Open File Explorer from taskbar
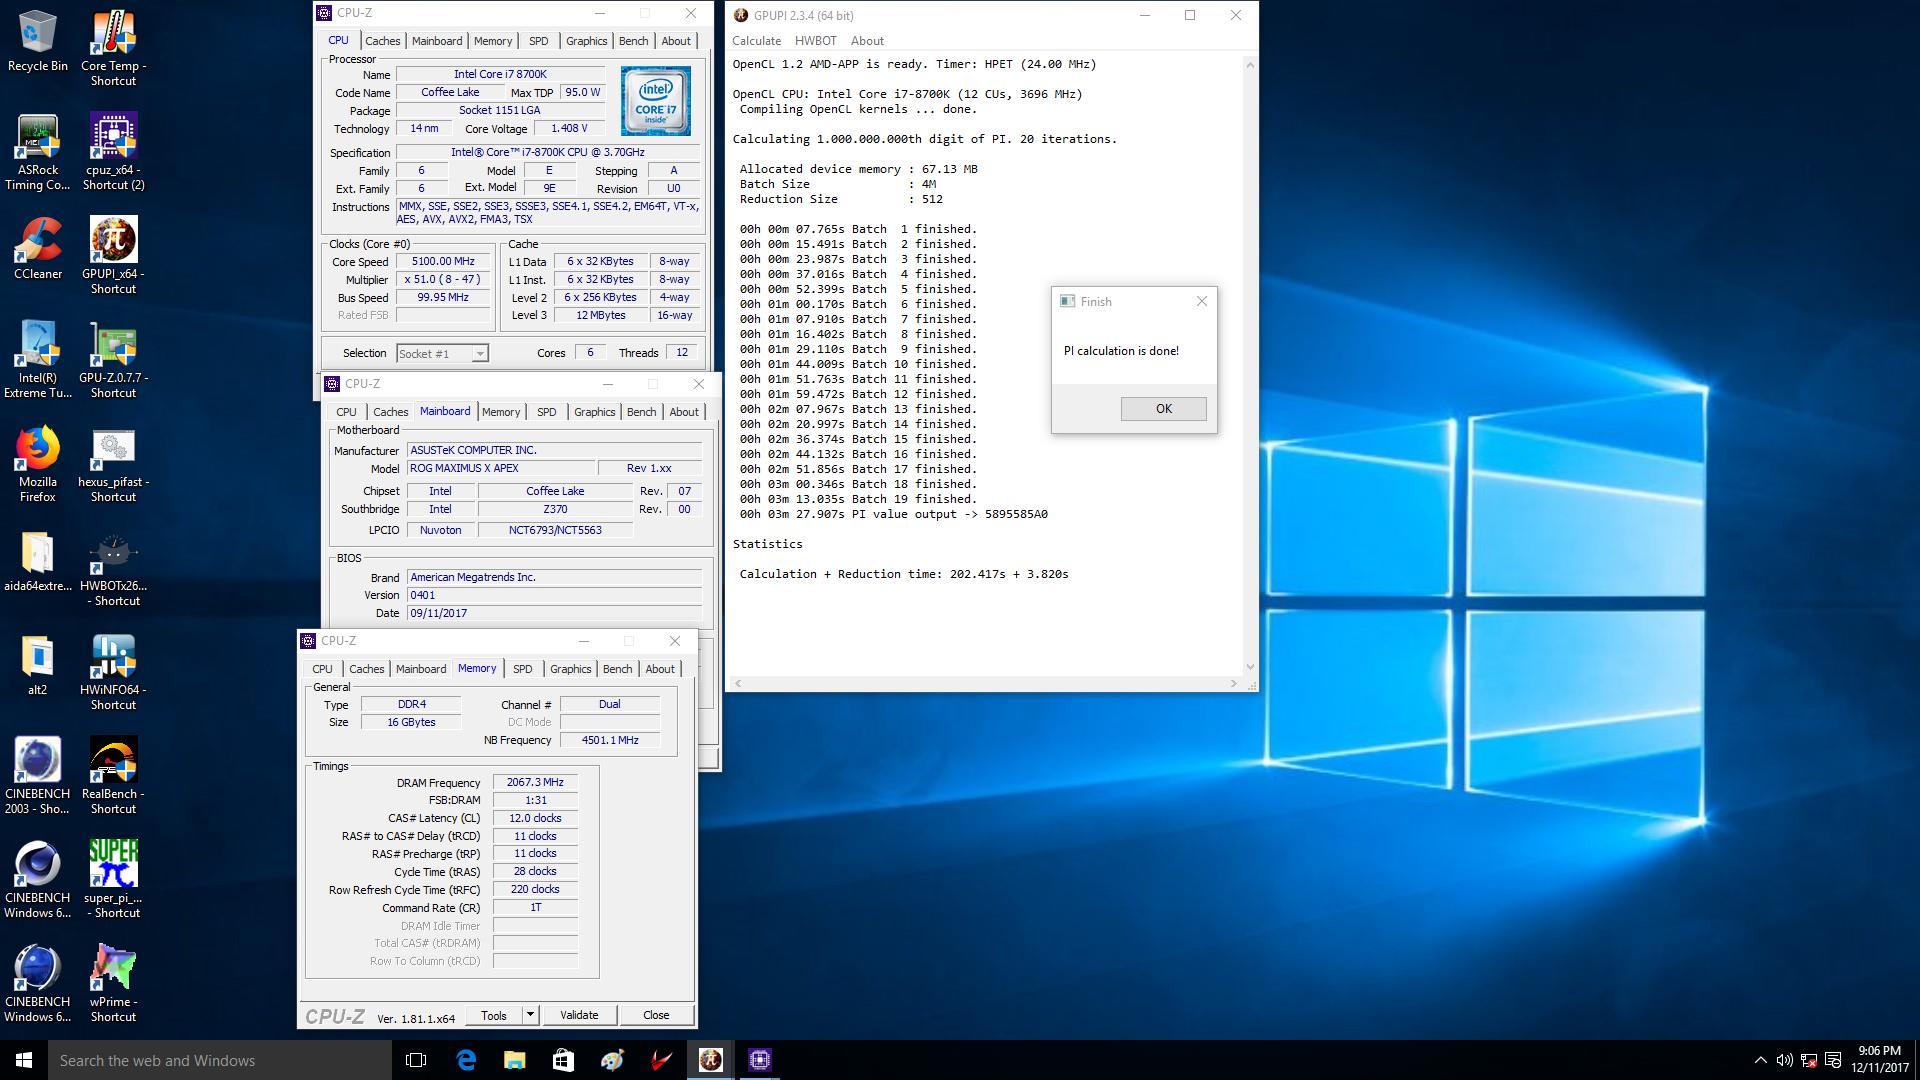Image resolution: width=1920 pixels, height=1080 pixels. pos(514,1060)
